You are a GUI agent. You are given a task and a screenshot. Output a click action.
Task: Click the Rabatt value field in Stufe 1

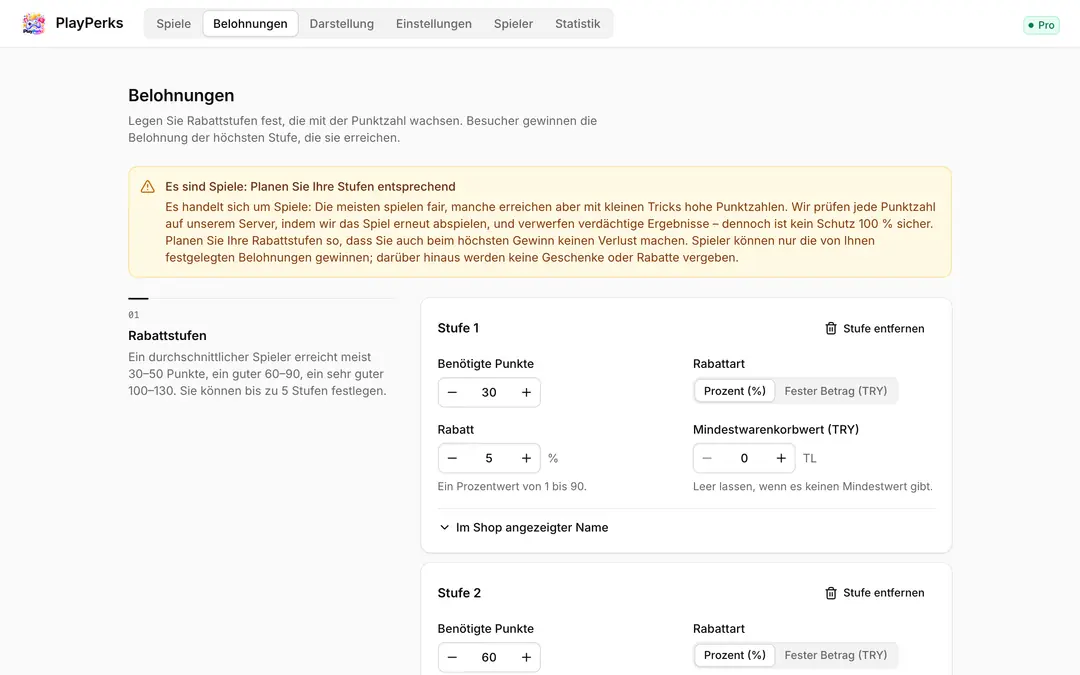pos(489,459)
